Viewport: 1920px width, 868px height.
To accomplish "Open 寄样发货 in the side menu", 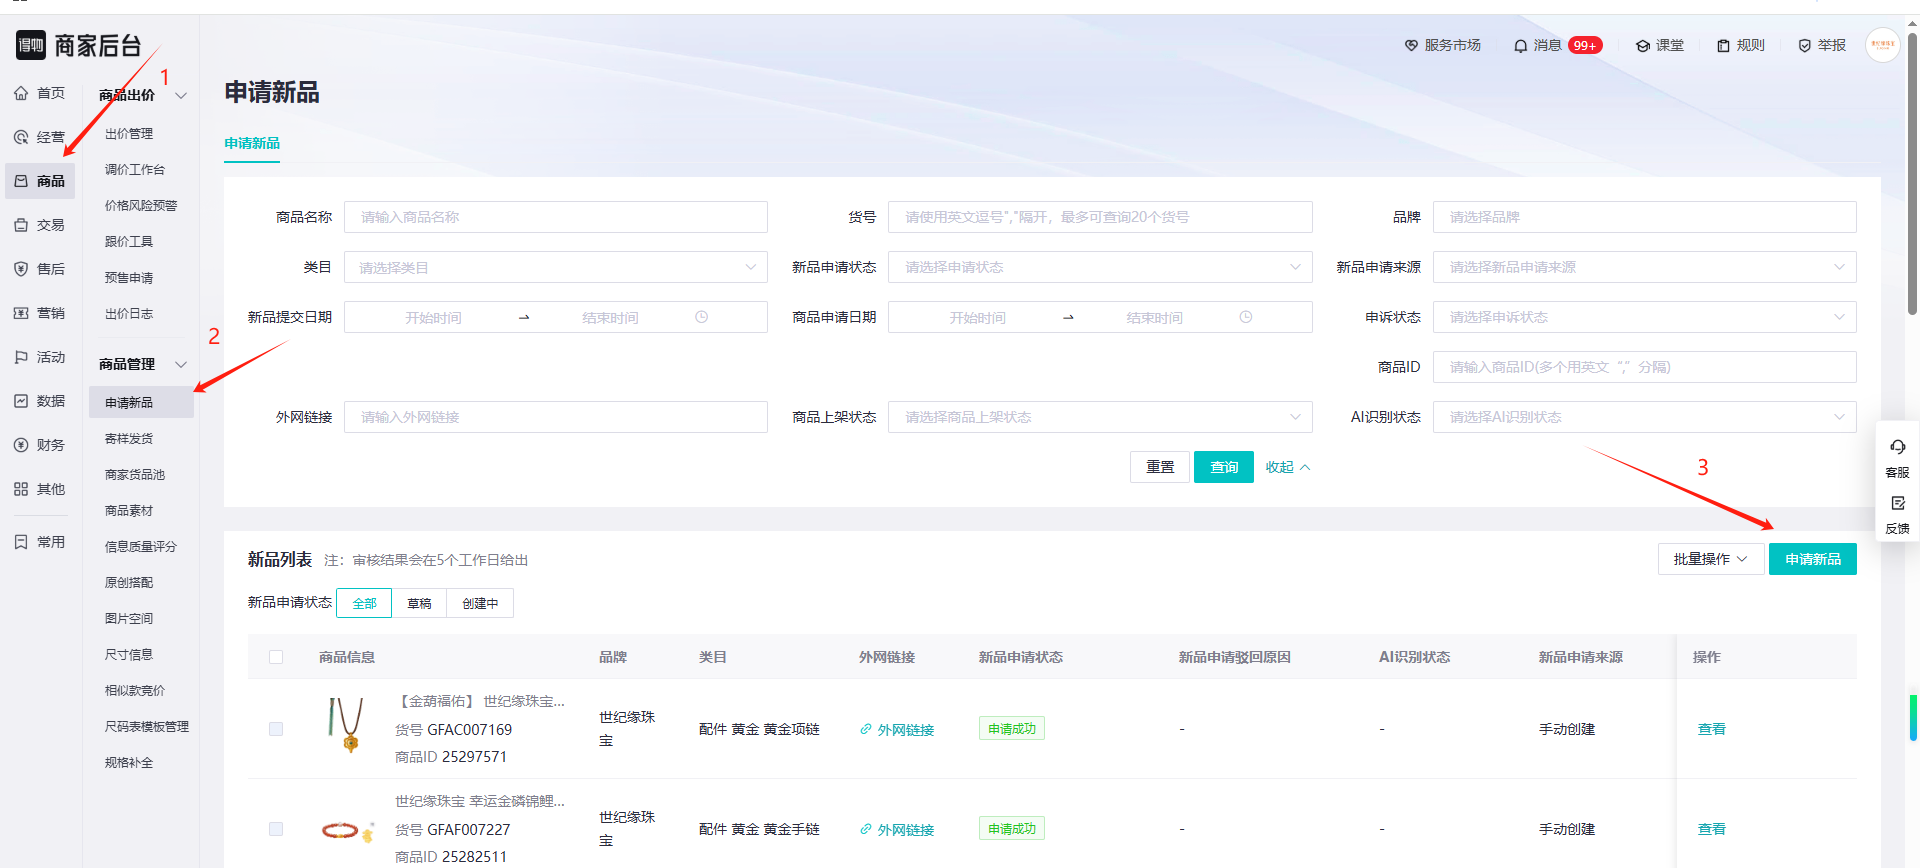I will point(129,439).
